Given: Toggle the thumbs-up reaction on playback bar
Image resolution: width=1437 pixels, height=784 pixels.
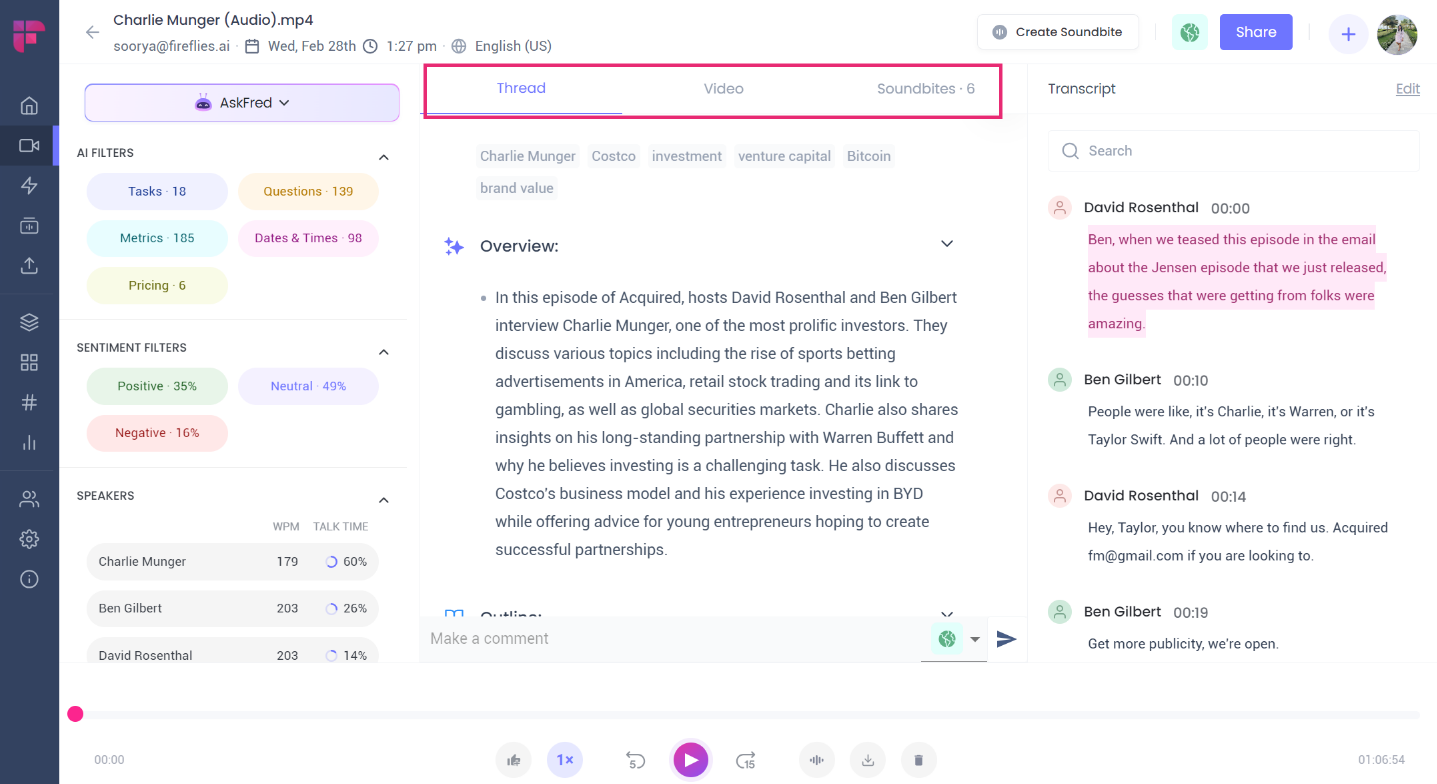Looking at the screenshot, I should pyautogui.click(x=513, y=760).
